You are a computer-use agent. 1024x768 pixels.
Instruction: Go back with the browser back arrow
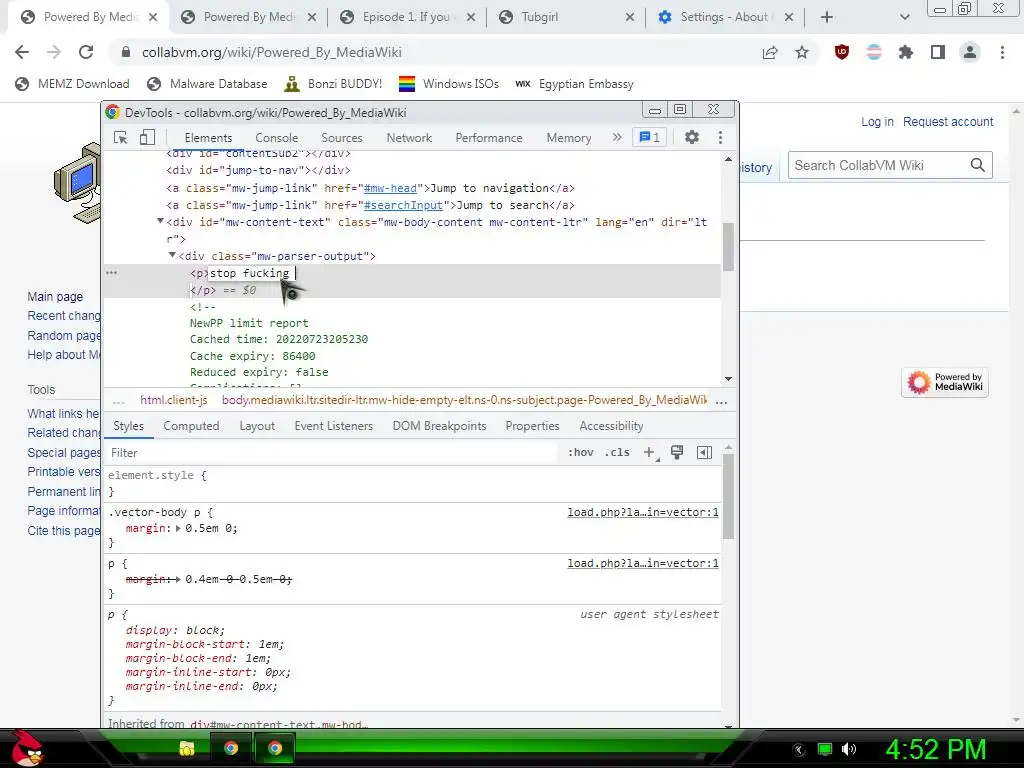(22, 52)
